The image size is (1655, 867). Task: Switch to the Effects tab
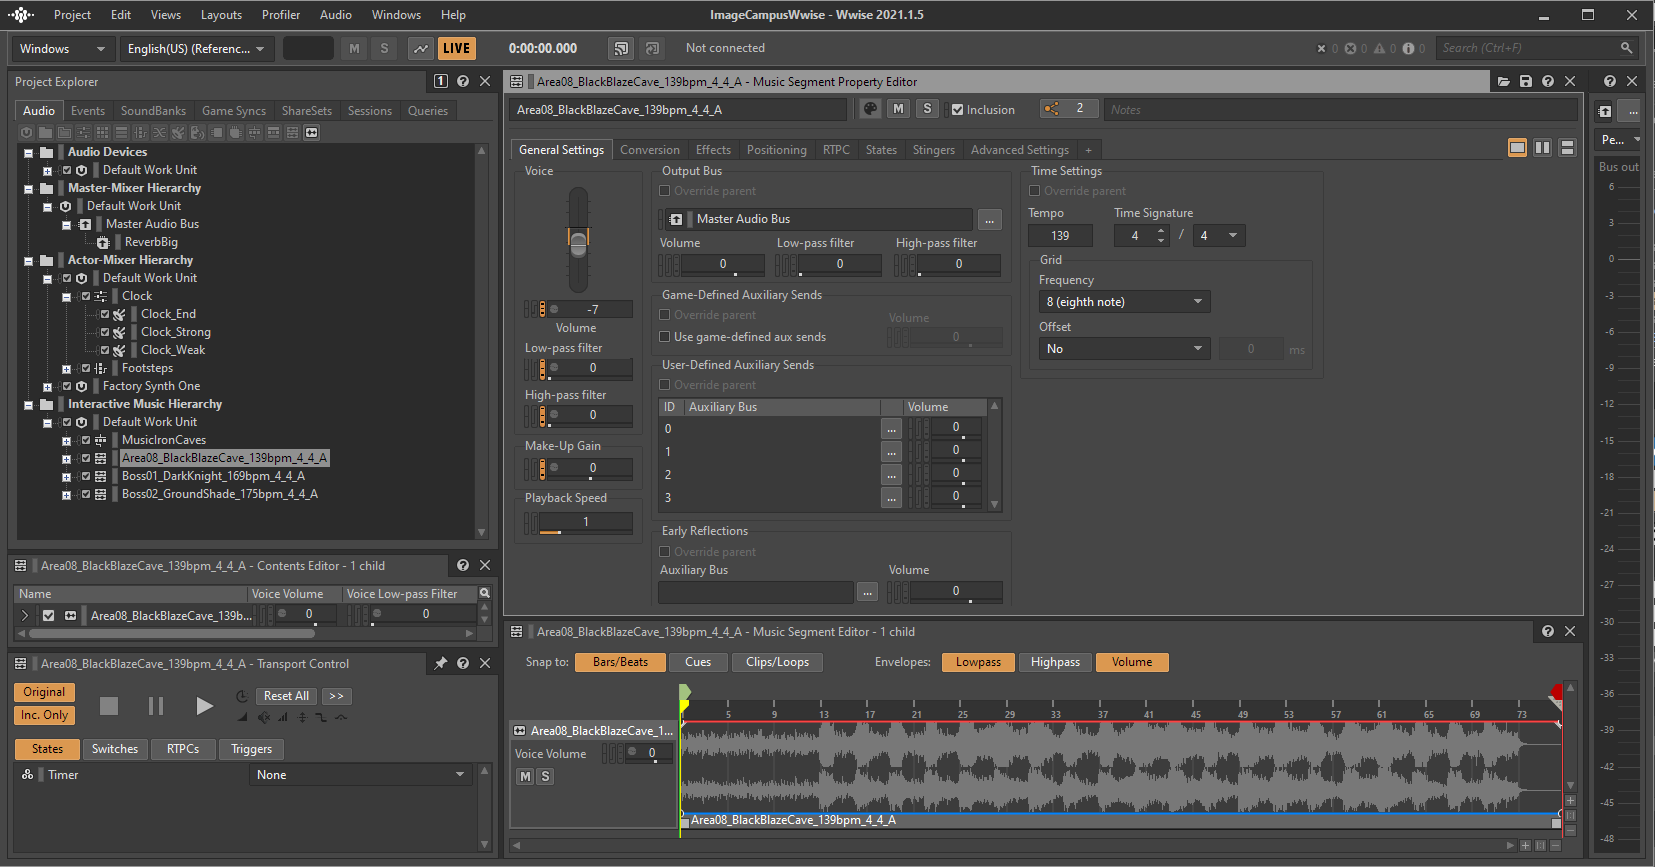(713, 150)
